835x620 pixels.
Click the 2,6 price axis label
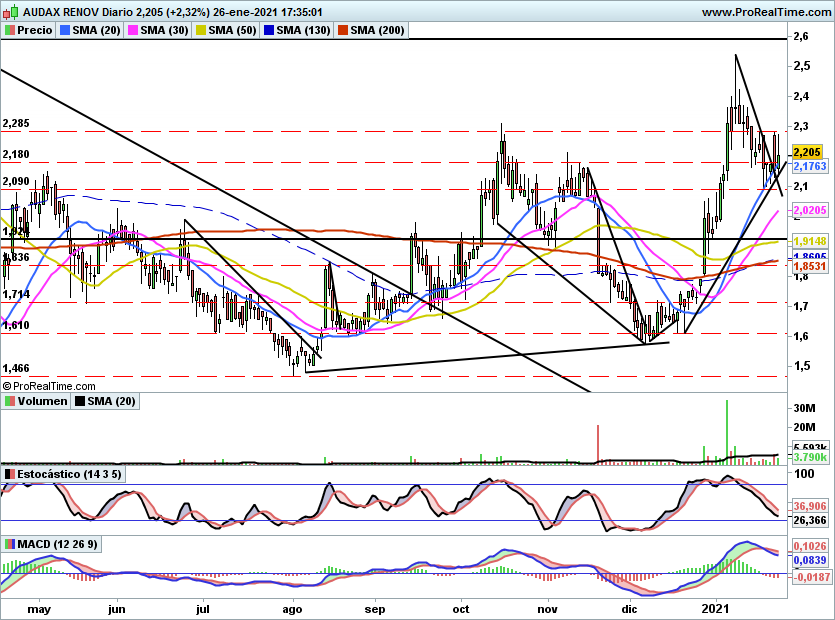click(801, 36)
